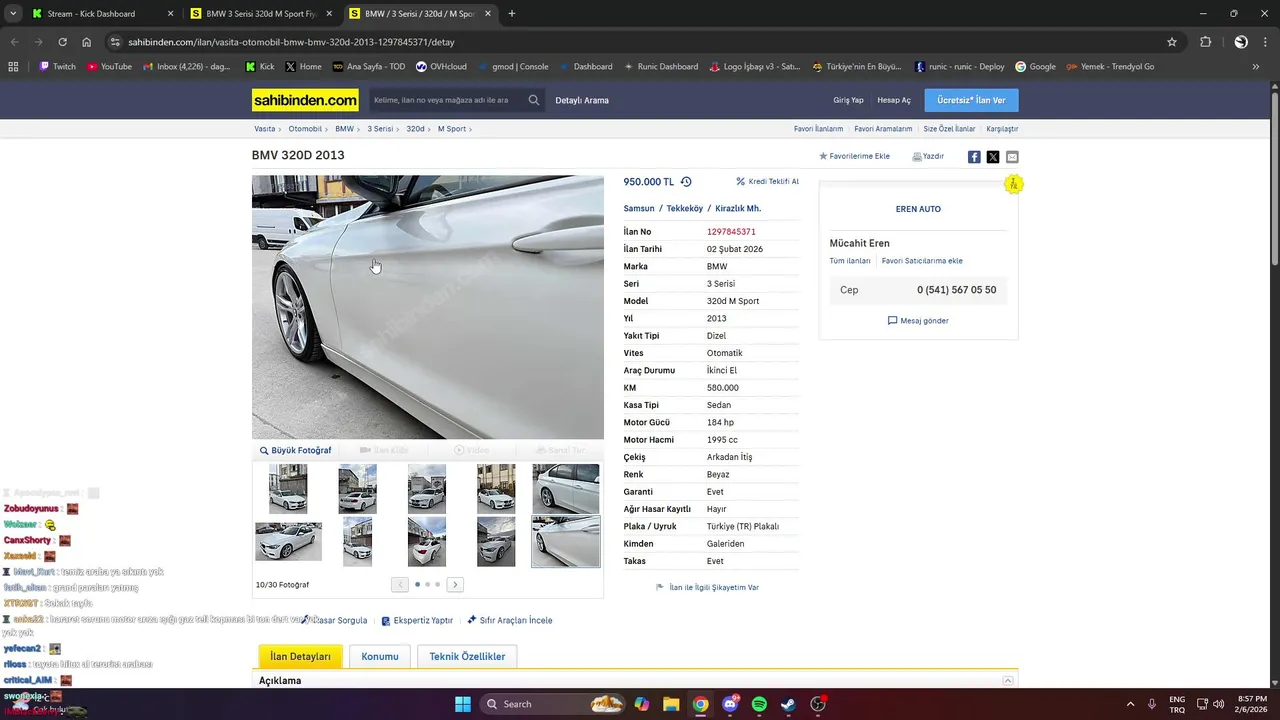Screen dimensions: 1280x720
Task: Open Tüm ilanları of the seller
Action: (850, 261)
